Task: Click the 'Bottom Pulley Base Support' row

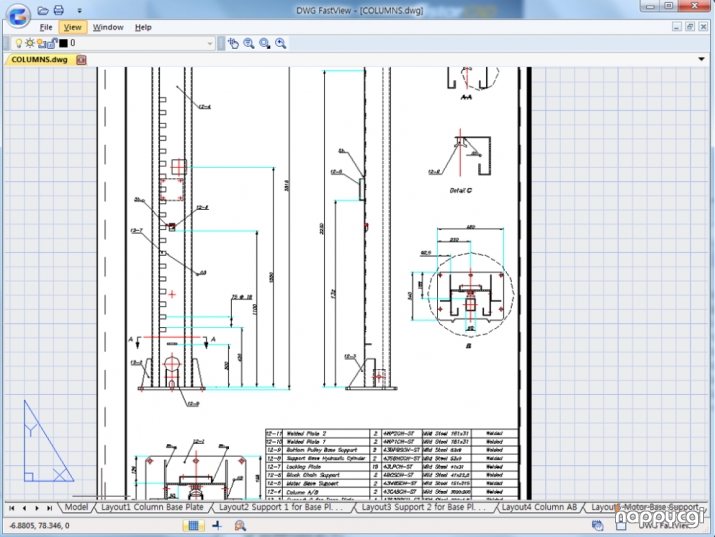Action: point(392,450)
